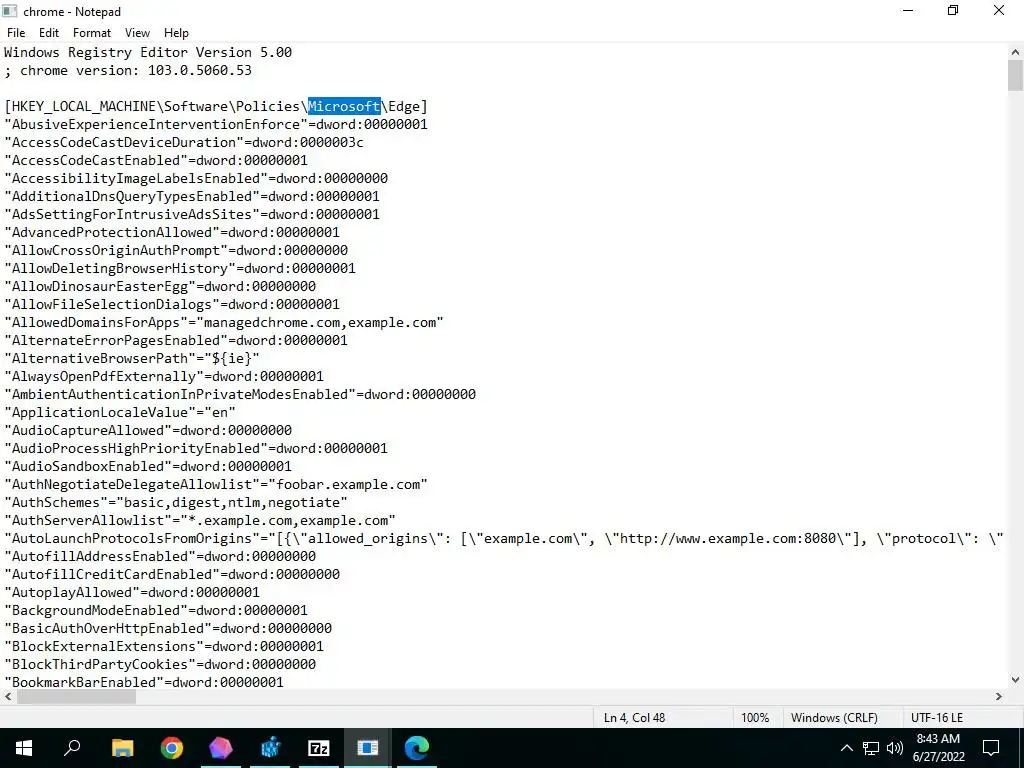Show hidden system tray icons
Screen dimensions: 1024x768
point(846,748)
